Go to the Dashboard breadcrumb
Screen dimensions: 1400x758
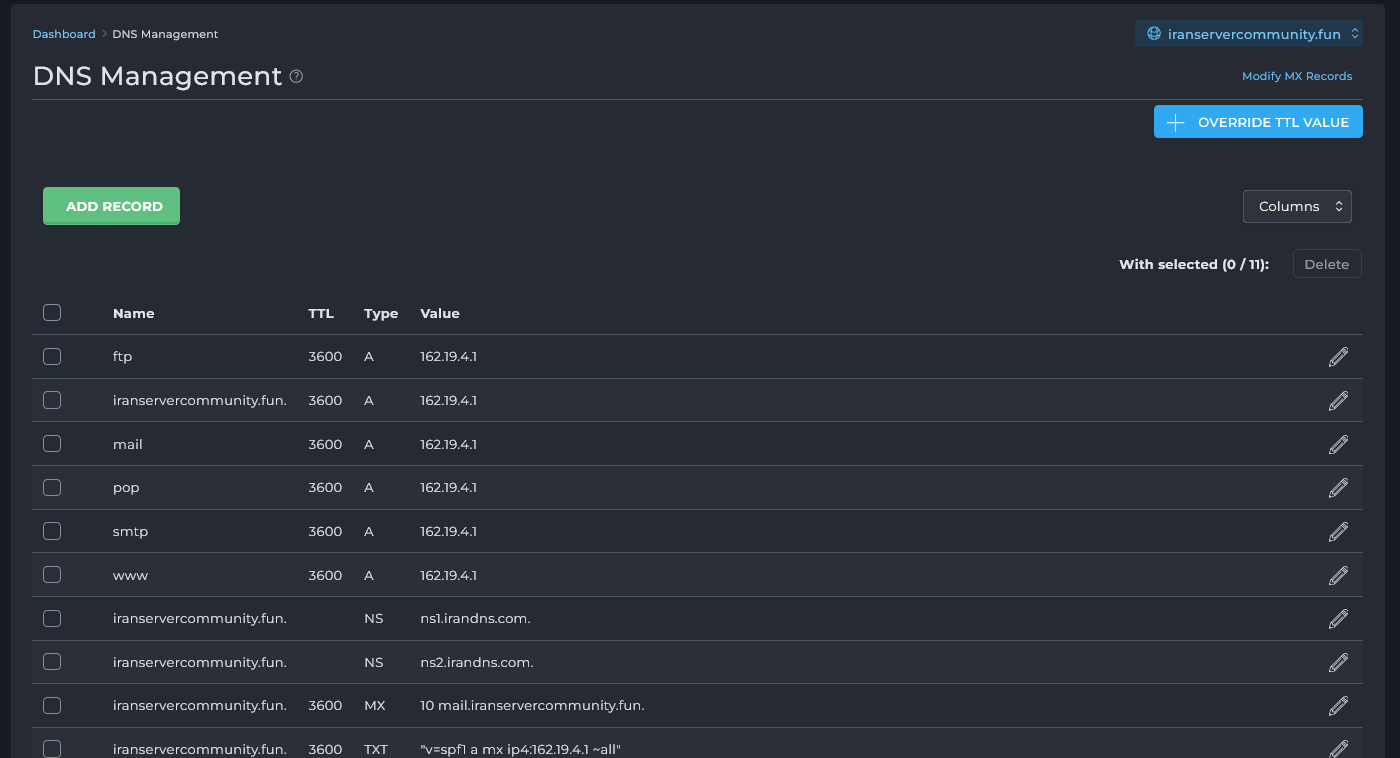click(x=64, y=34)
